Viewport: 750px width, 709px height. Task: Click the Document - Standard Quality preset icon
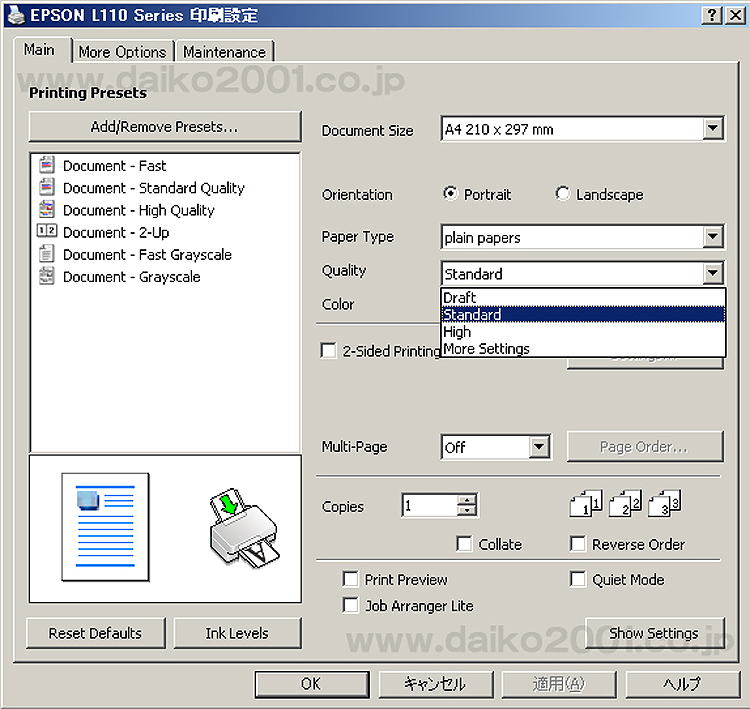point(46,187)
